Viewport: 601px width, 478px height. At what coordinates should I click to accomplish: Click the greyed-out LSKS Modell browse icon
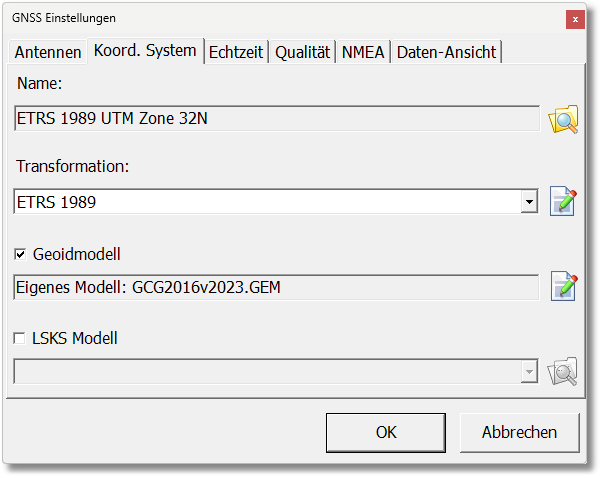click(x=564, y=372)
